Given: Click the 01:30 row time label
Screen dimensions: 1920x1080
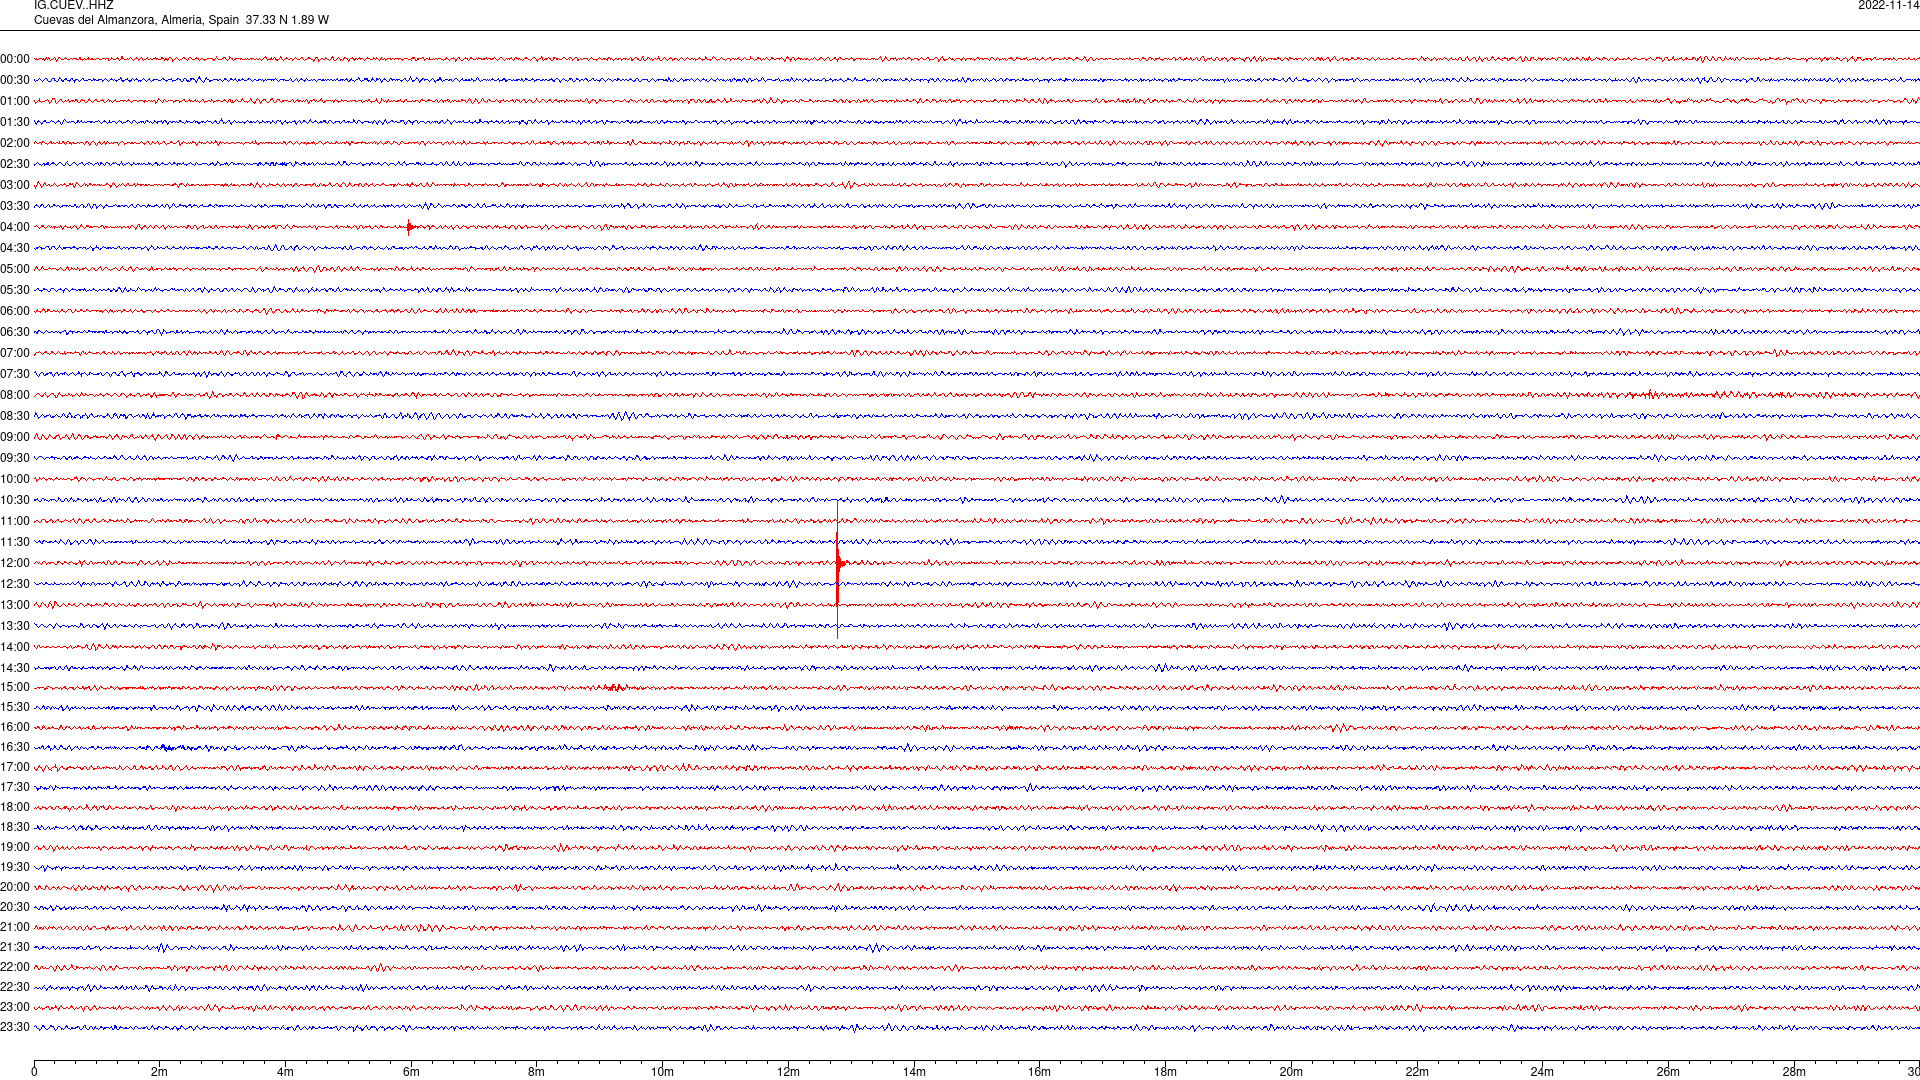Looking at the screenshot, I should (15, 122).
